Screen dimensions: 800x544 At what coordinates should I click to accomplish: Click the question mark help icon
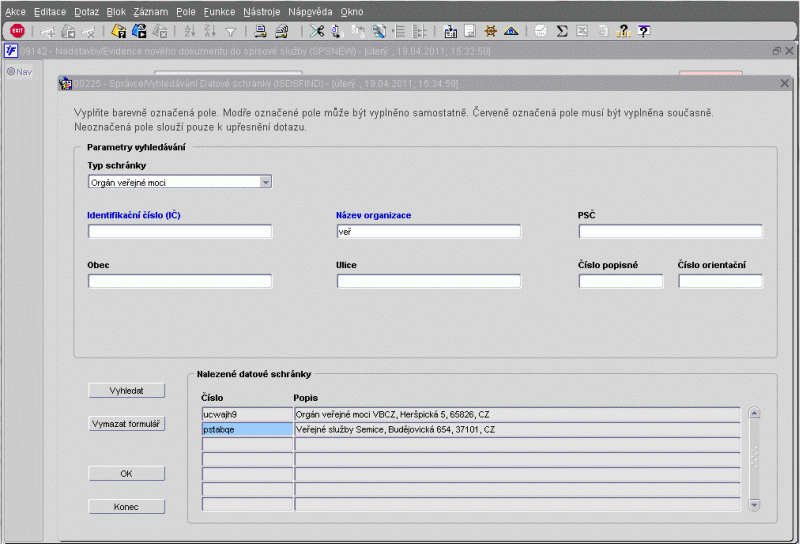click(645, 31)
